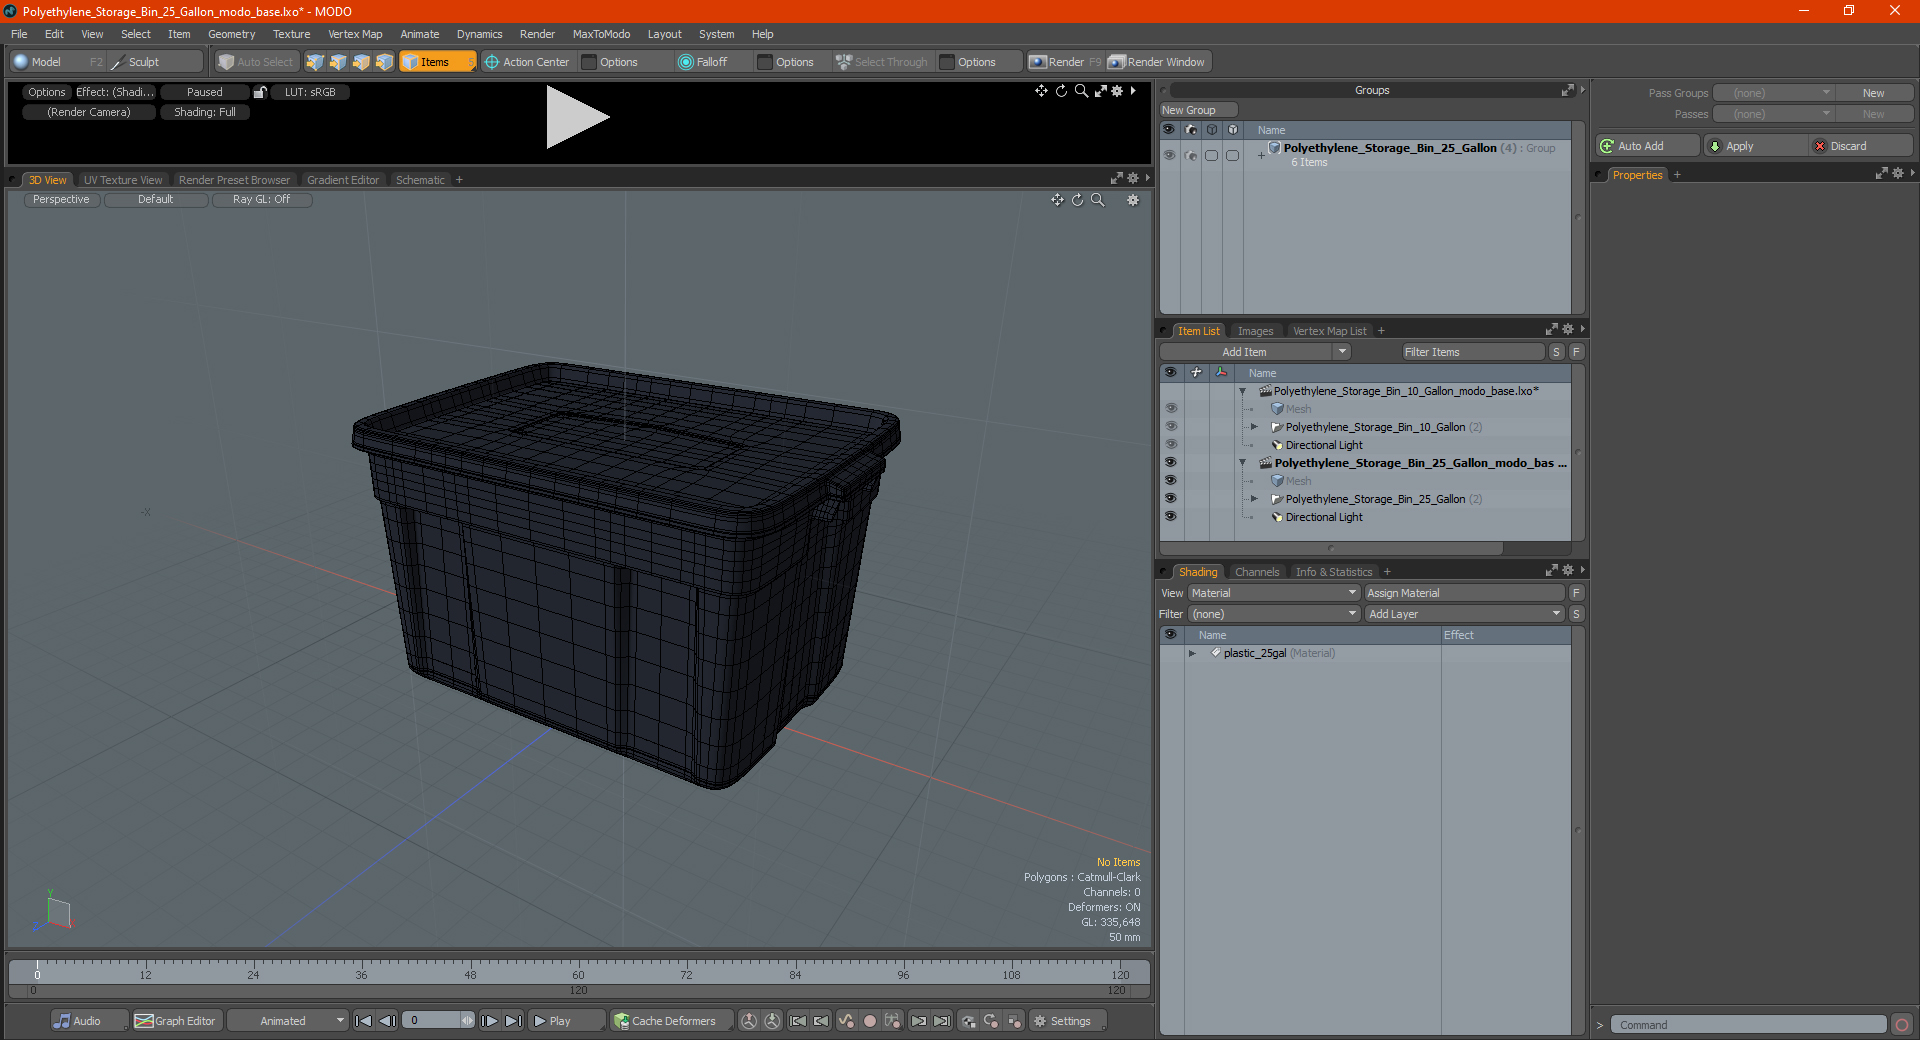Image resolution: width=1920 pixels, height=1040 pixels.
Task: Select Edges selection mode icon
Action: (338, 62)
